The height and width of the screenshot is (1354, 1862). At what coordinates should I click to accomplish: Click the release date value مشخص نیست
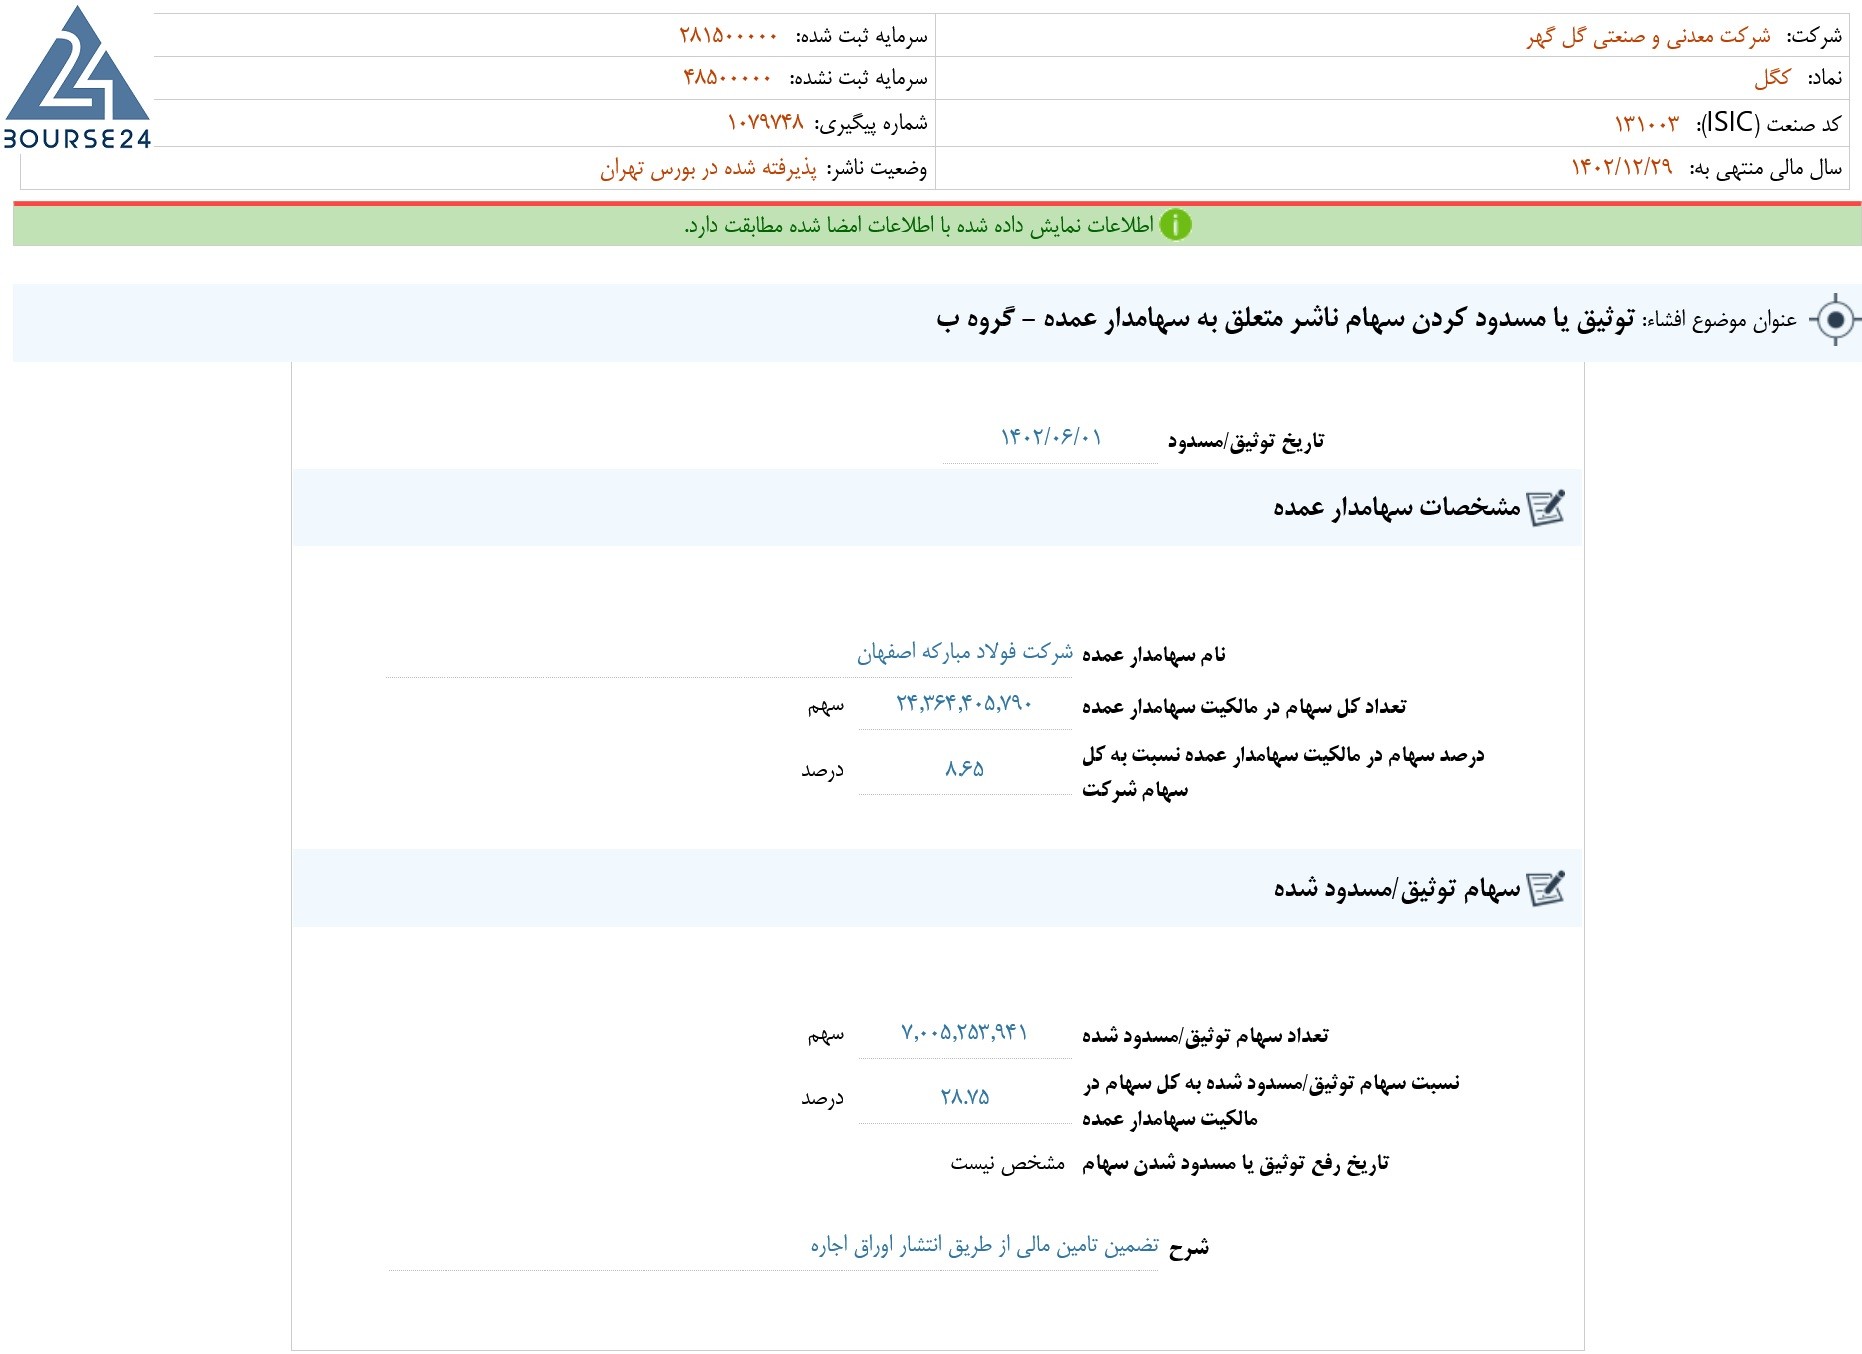tap(1007, 1163)
